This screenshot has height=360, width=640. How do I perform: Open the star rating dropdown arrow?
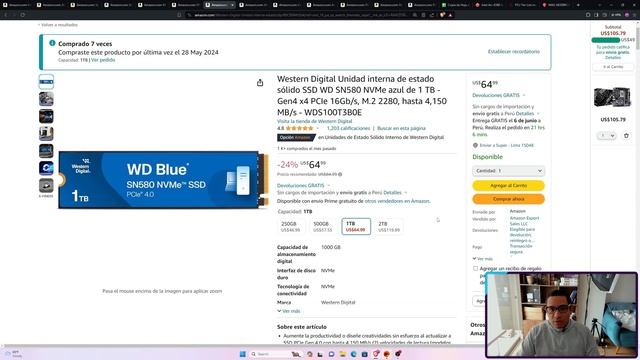(318, 128)
